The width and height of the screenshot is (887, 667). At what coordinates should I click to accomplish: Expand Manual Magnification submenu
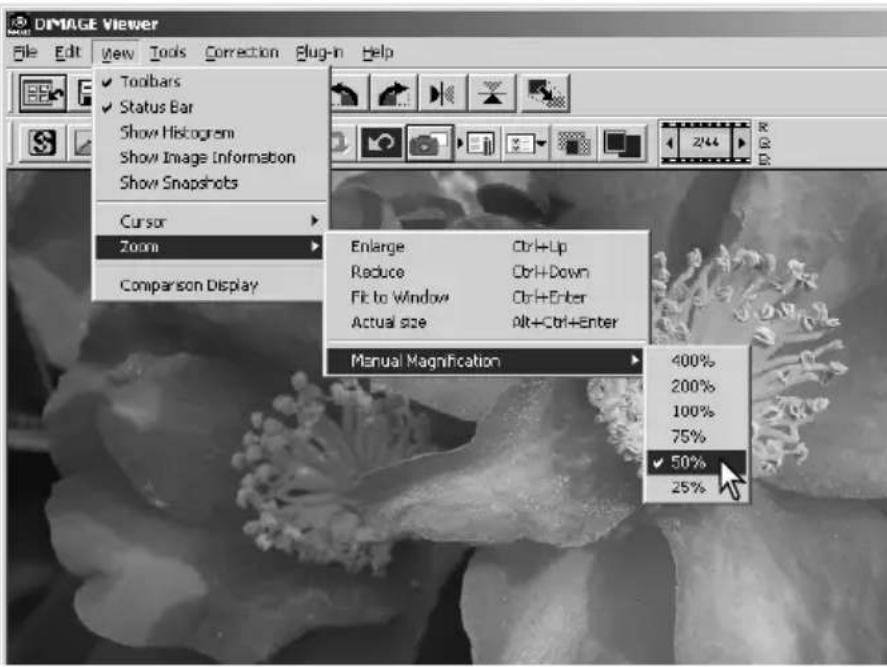485,361
